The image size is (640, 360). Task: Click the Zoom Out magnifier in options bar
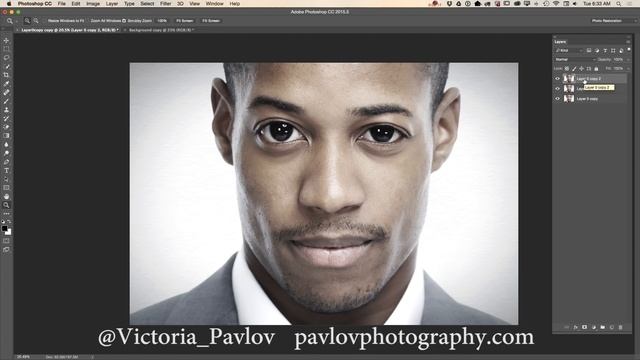pos(36,20)
